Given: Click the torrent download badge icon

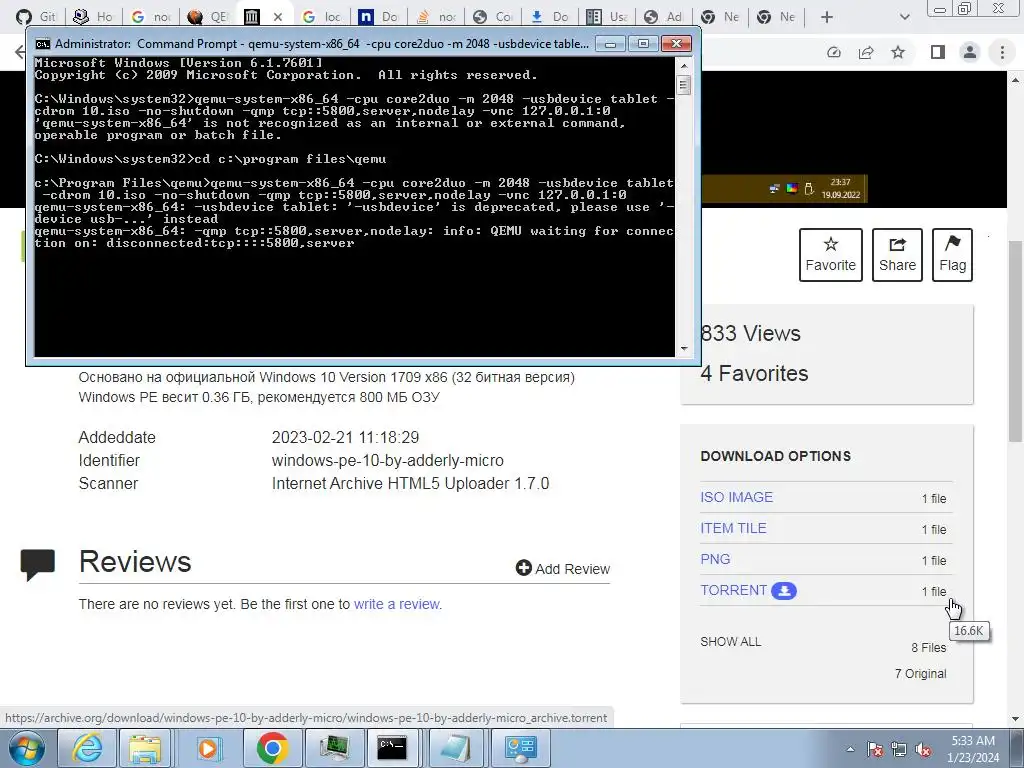Looking at the screenshot, I should [x=784, y=591].
